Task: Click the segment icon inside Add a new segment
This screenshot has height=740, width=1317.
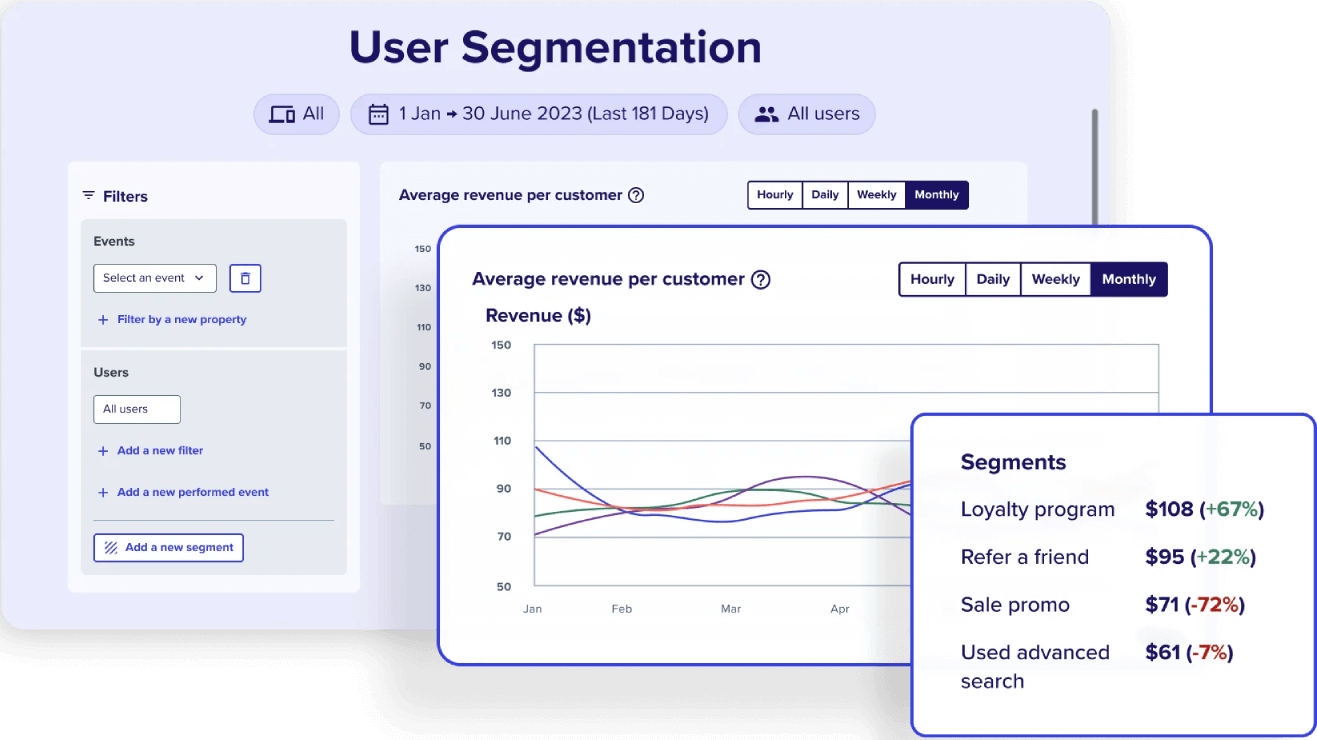Action: click(x=110, y=547)
